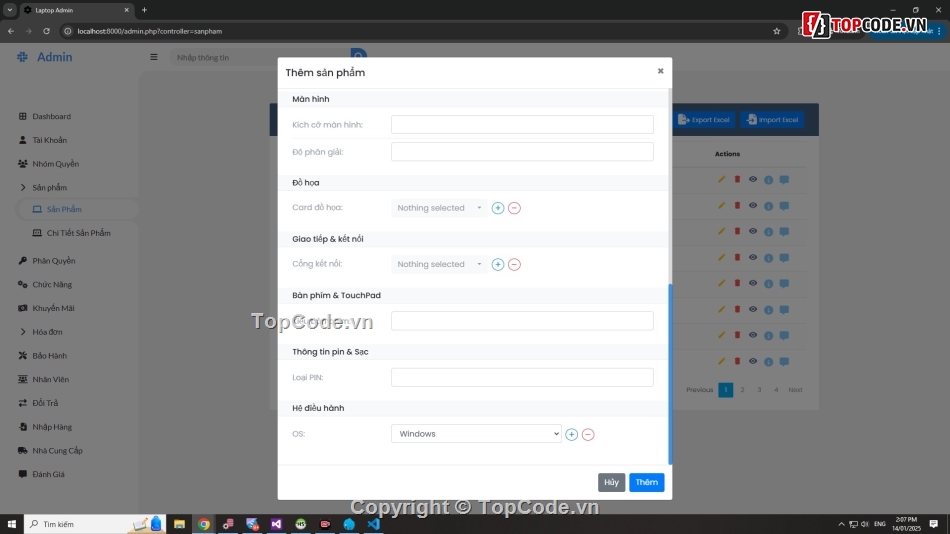Image resolution: width=950 pixels, height=534 pixels.
Task: Add an OS with plus icon
Action: [x=571, y=434]
